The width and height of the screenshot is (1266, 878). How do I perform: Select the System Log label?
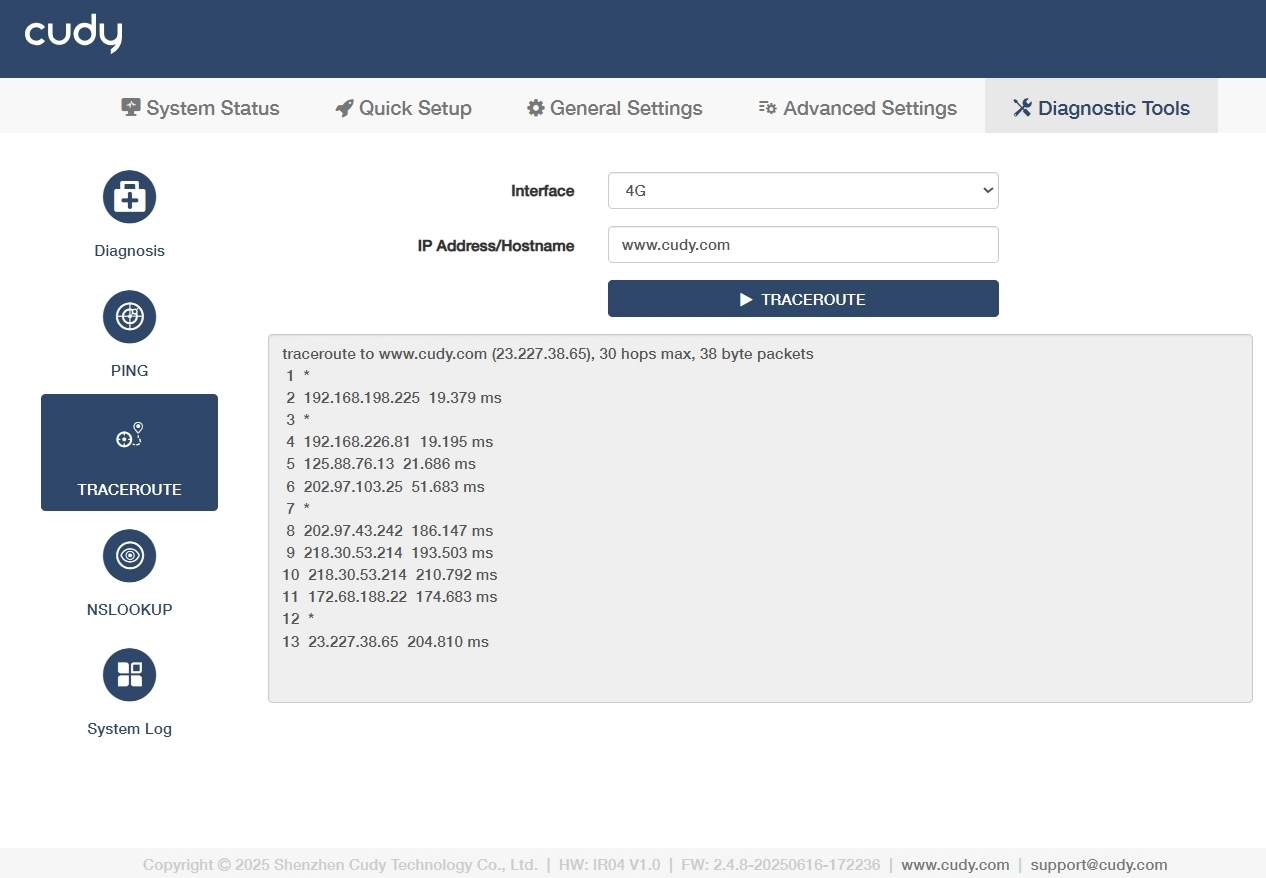pos(129,729)
